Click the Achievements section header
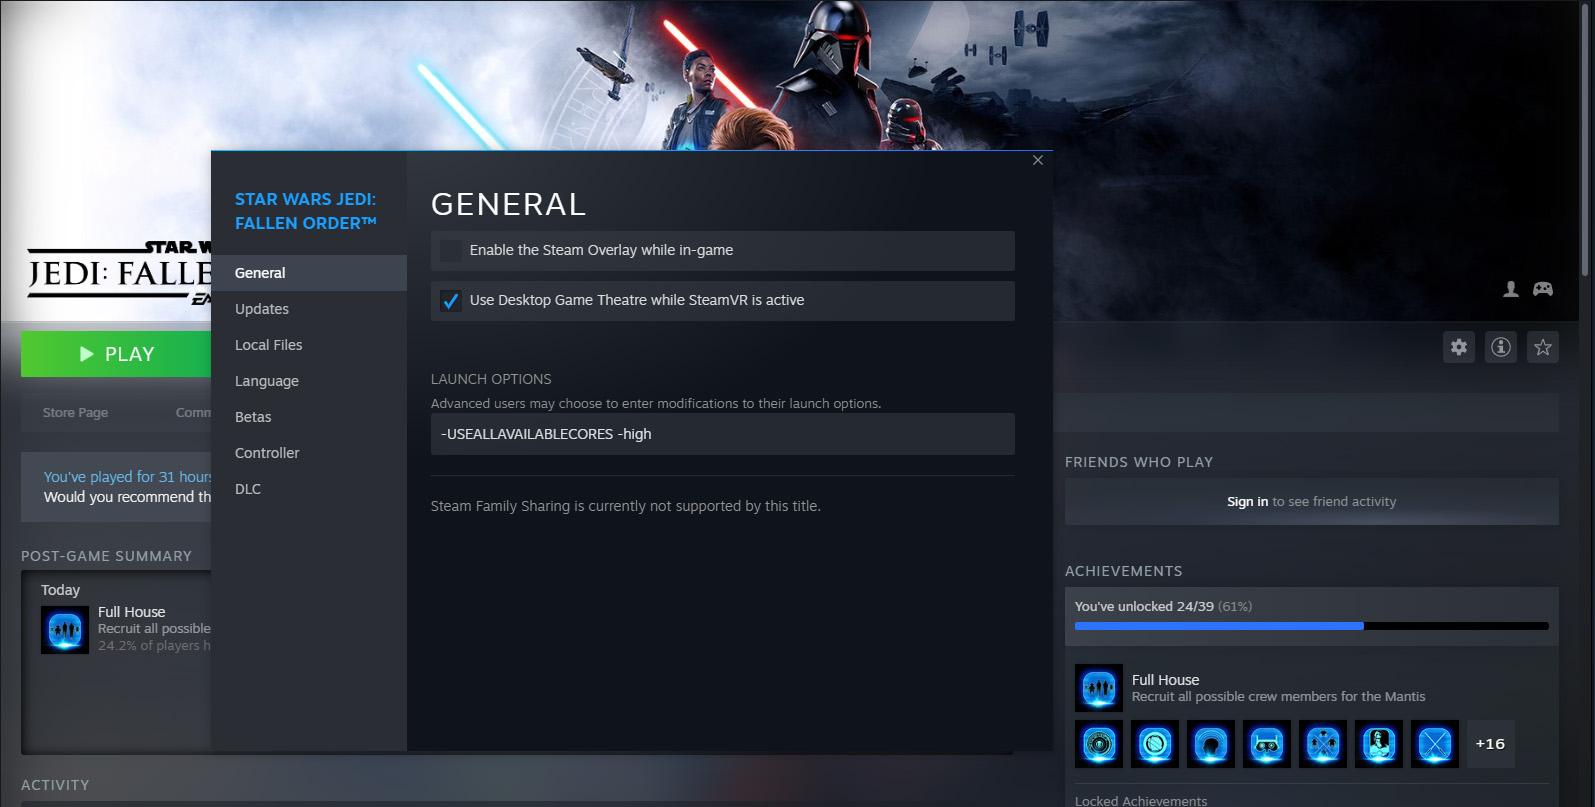Viewport: 1595px width, 807px height. (x=1123, y=571)
